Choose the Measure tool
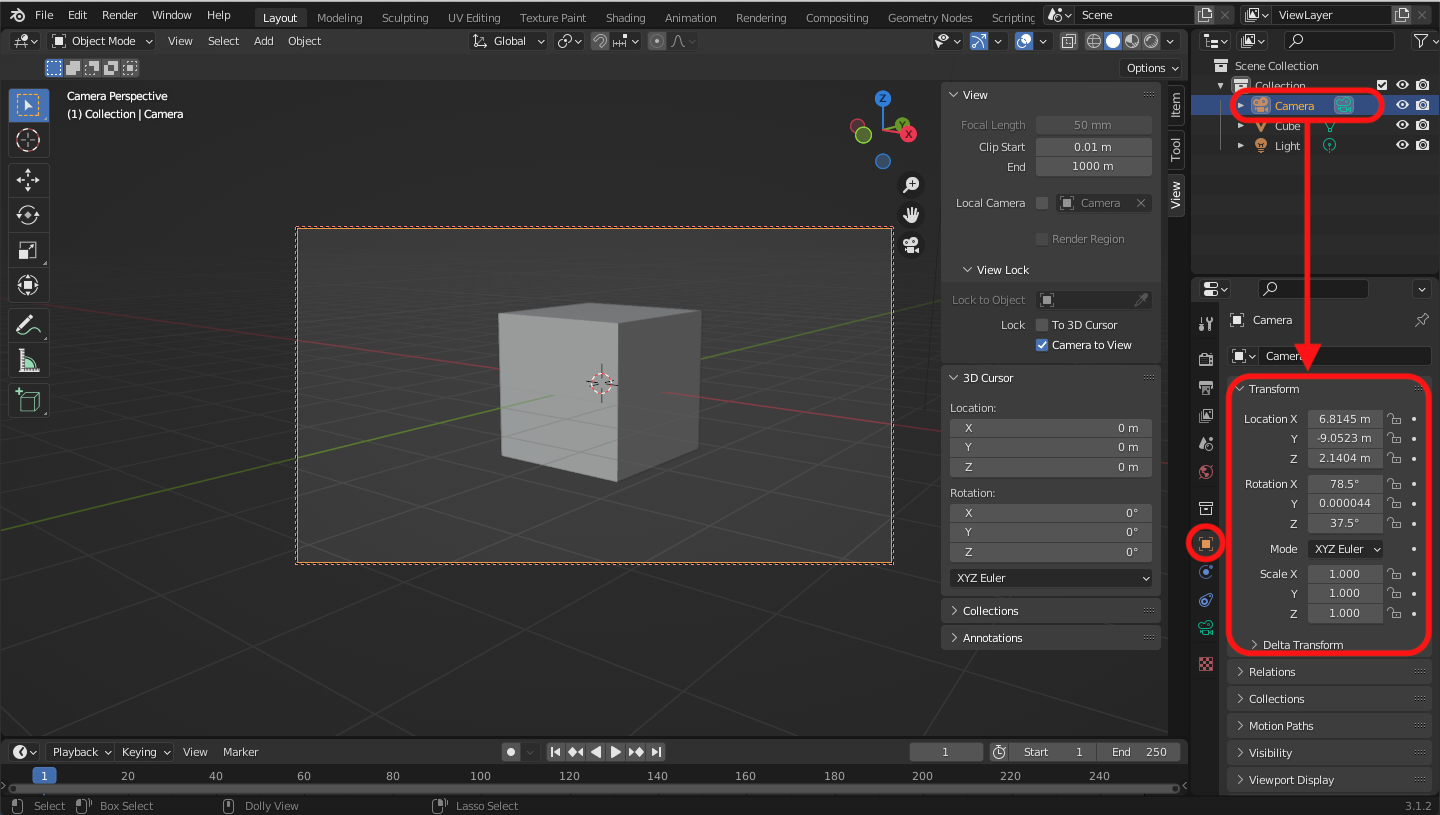1440x815 pixels. [x=28, y=361]
